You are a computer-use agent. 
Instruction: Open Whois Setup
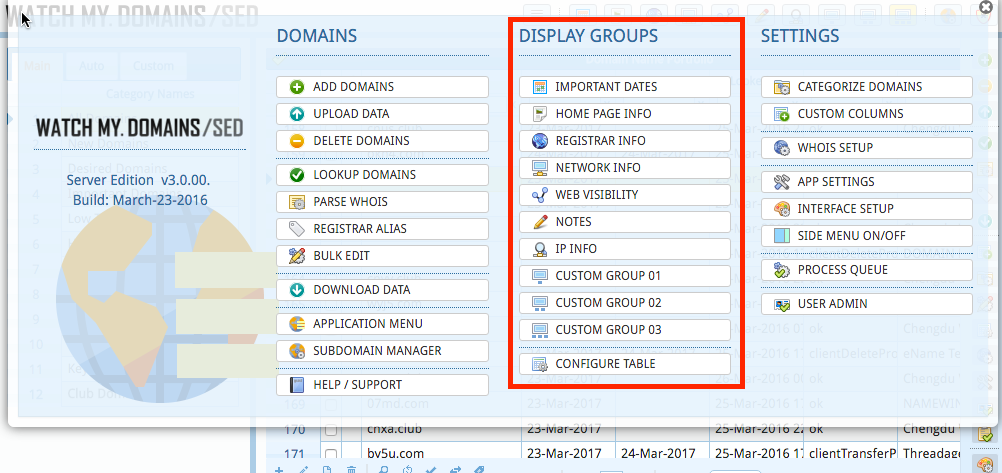[867, 148]
